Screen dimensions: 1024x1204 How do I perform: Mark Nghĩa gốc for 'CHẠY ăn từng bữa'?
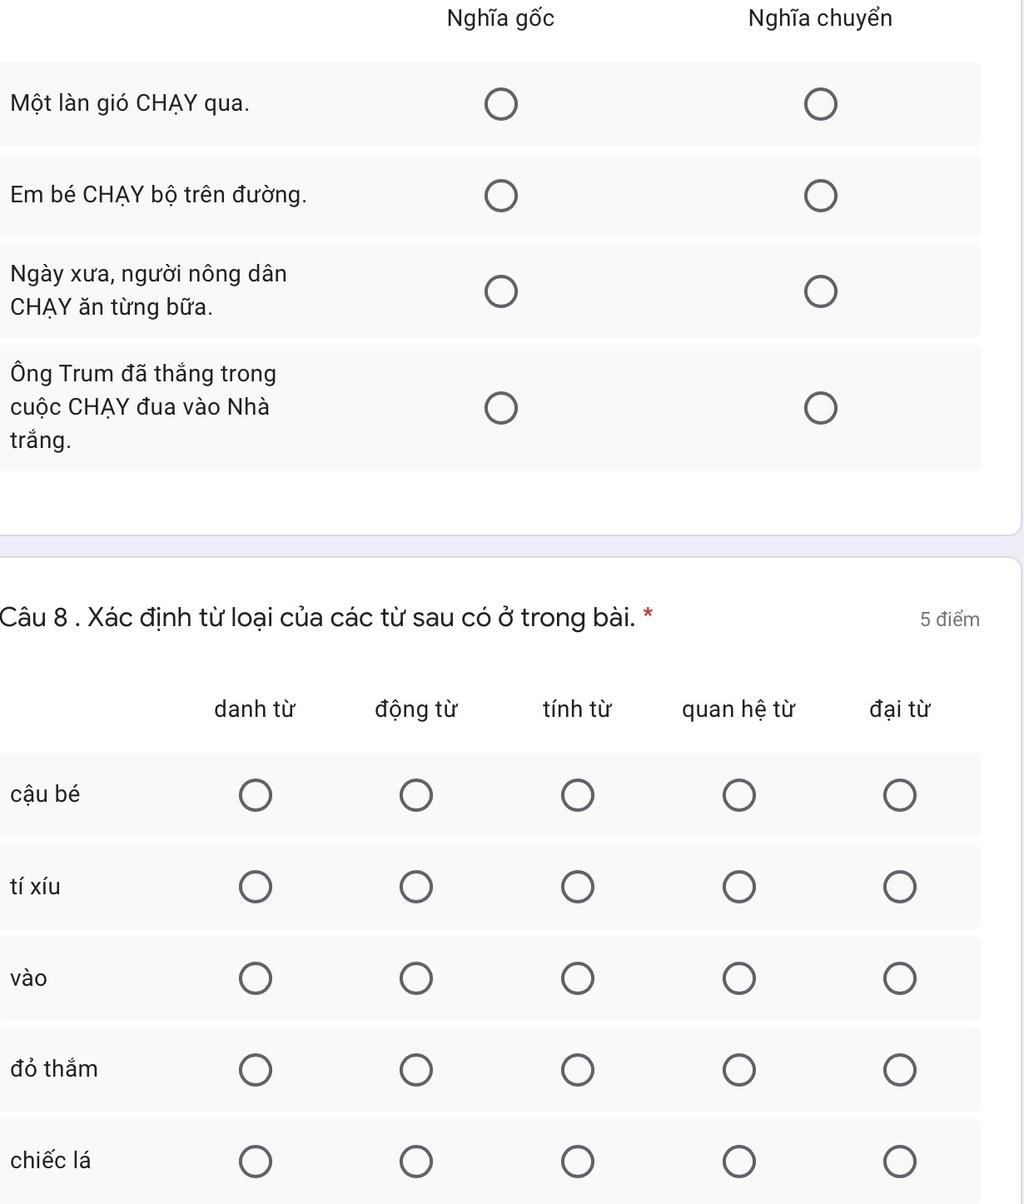click(x=501, y=292)
